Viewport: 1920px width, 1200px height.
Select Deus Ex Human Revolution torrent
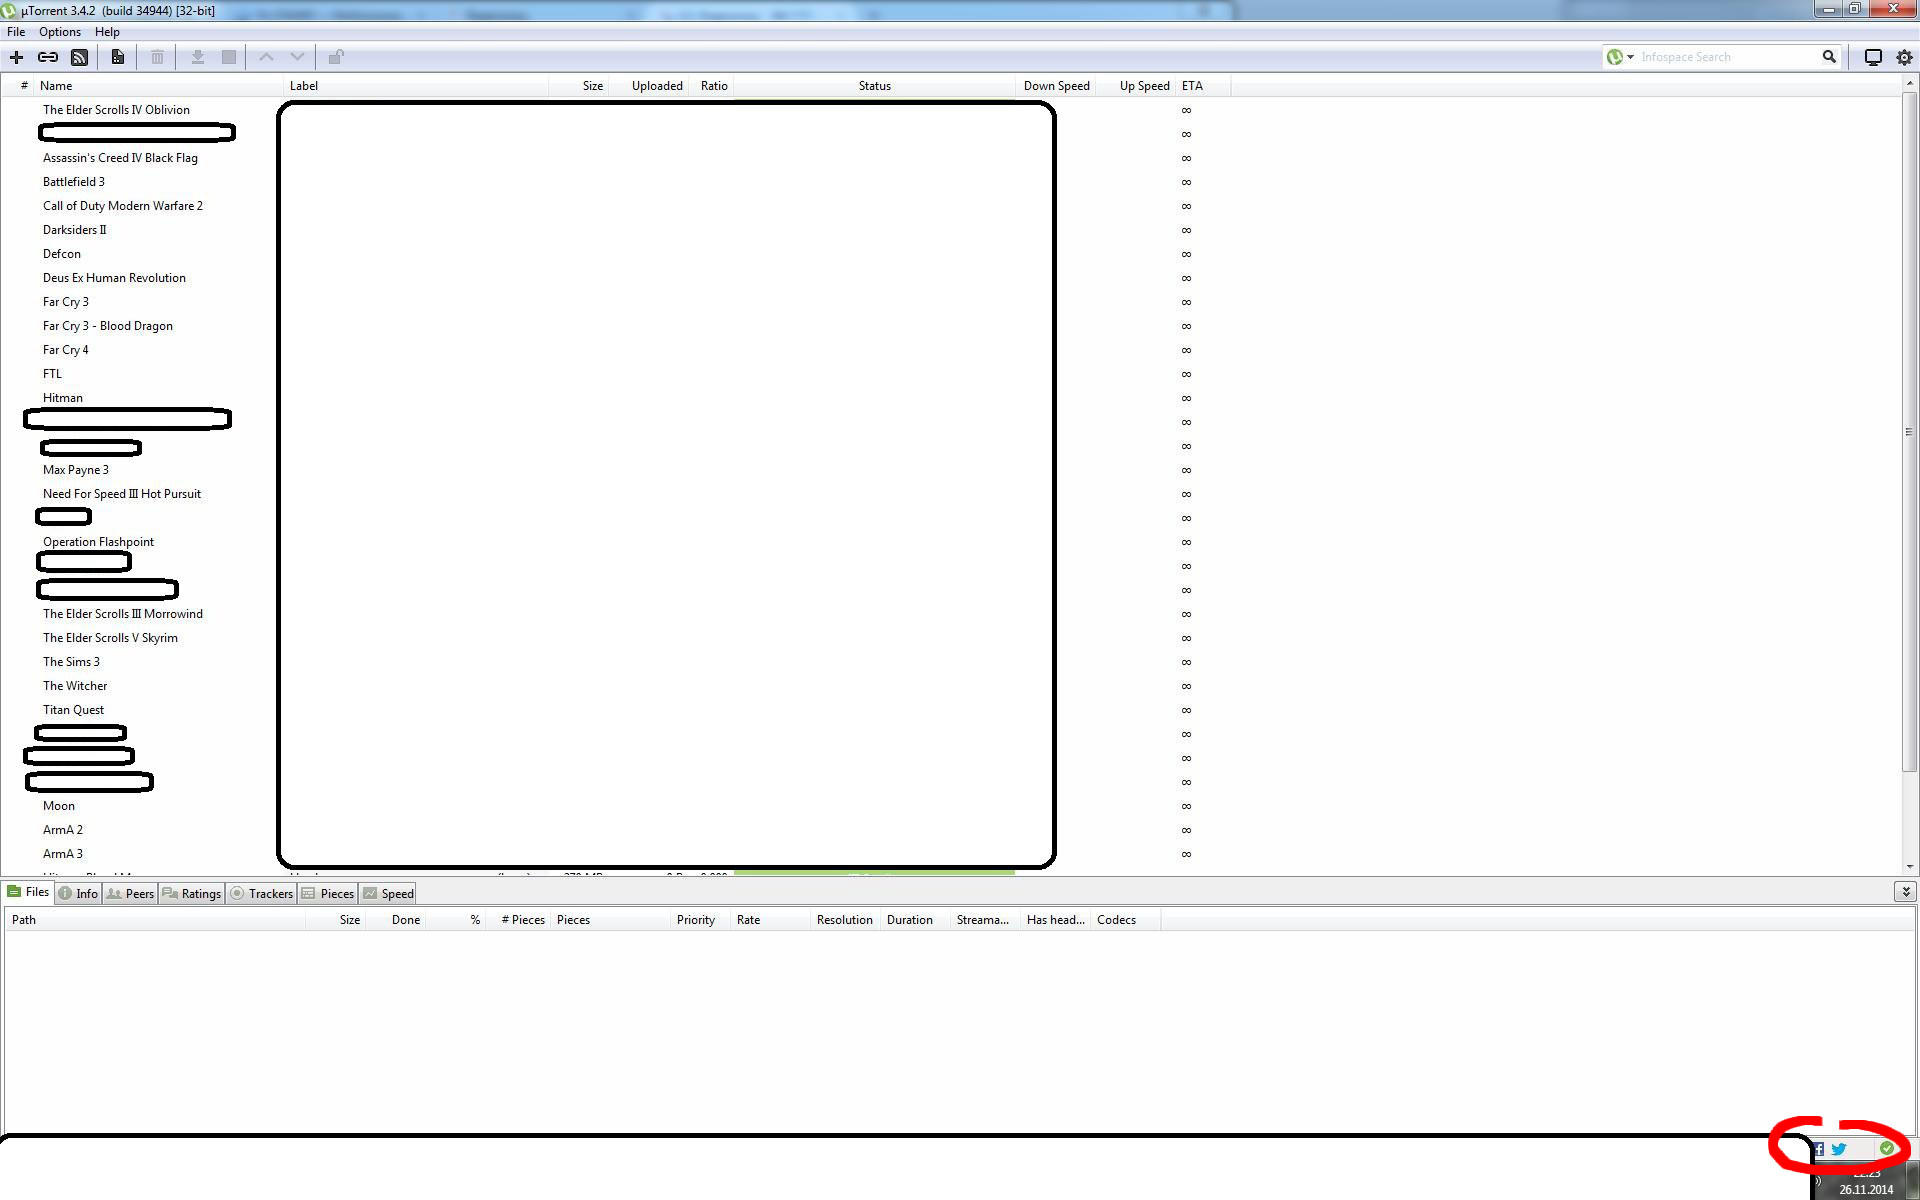pyautogui.click(x=114, y=278)
